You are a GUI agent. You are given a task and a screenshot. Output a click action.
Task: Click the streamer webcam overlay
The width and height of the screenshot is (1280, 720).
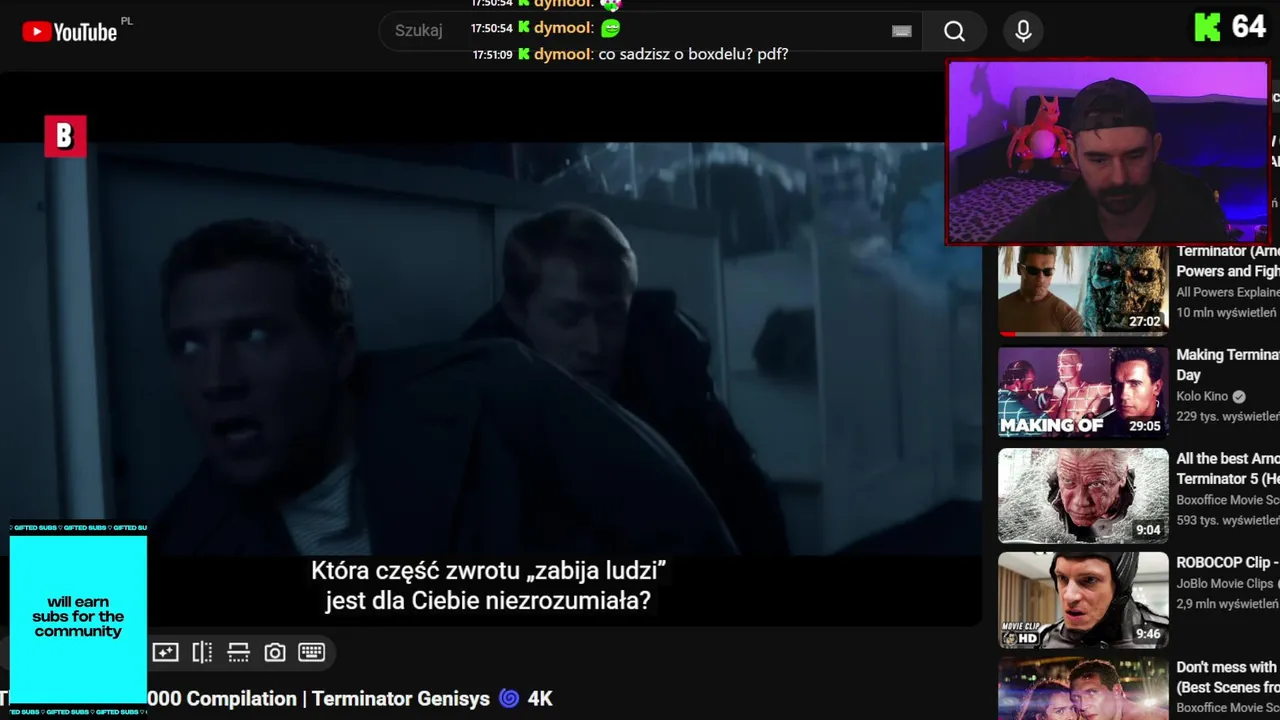click(x=1107, y=151)
